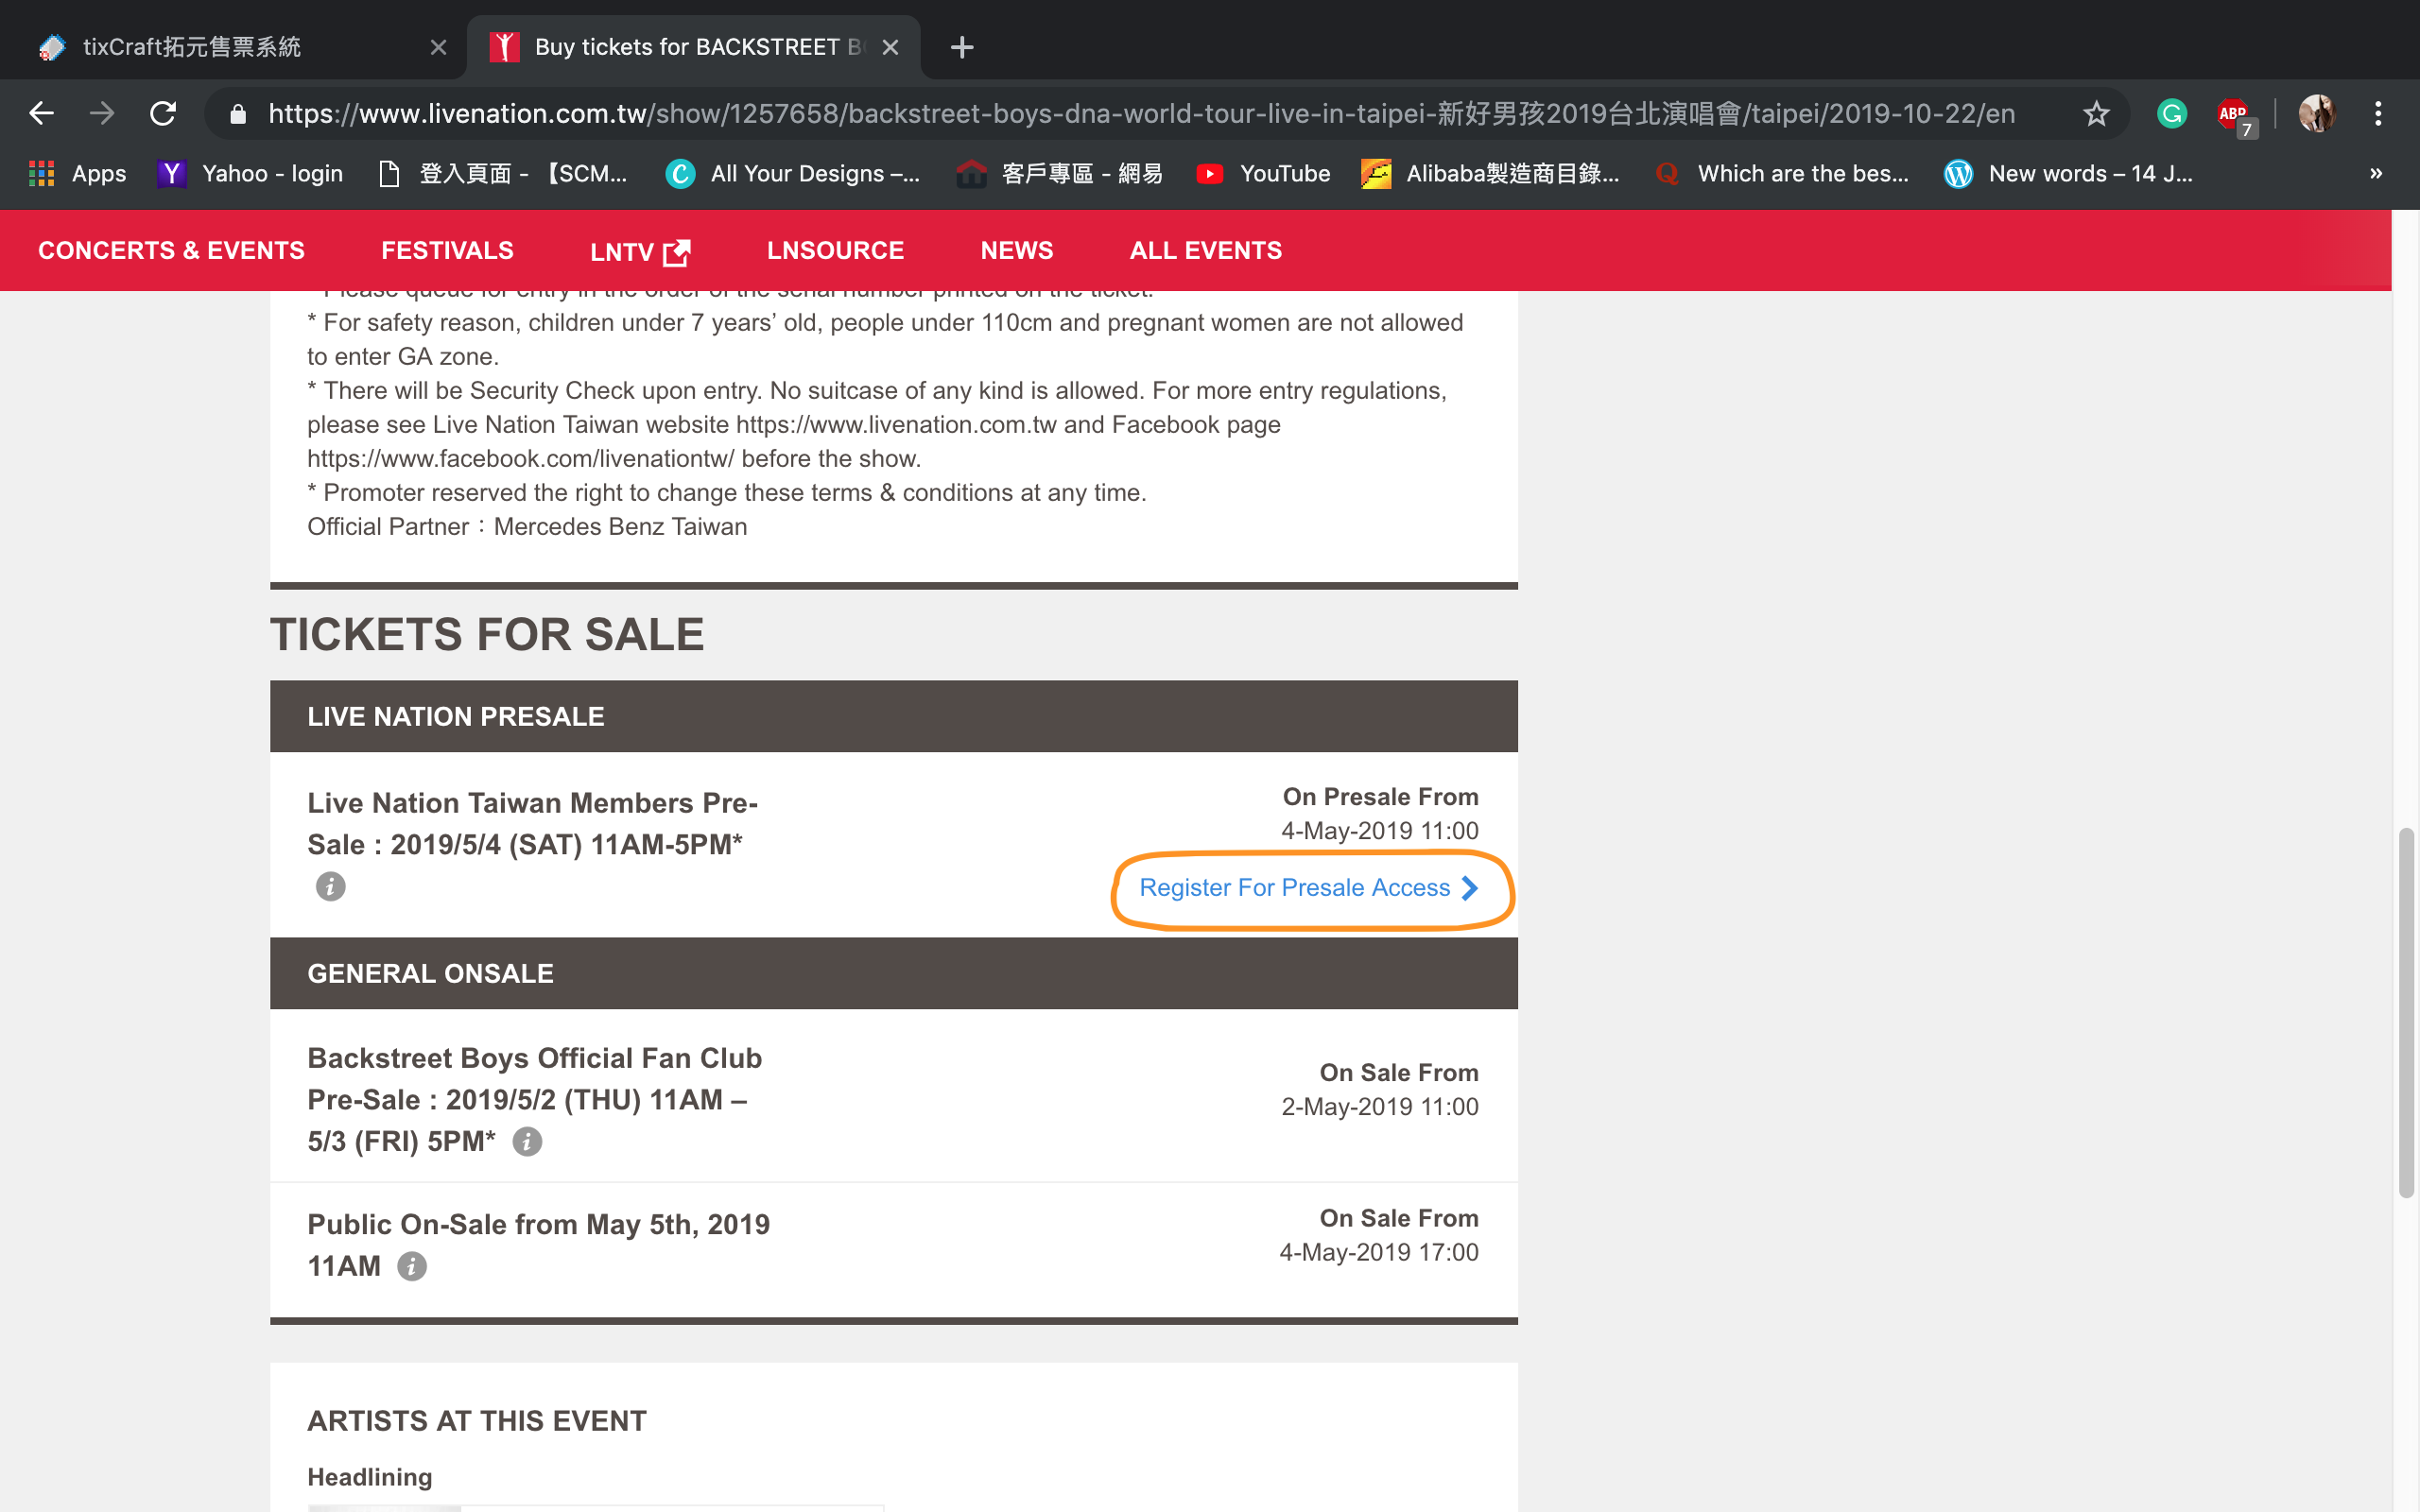Image resolution: width=2420 pixels, height=1512 pixels.
Task: Click the info icon under Members Pre-Sale
Action: pos(330,886)
